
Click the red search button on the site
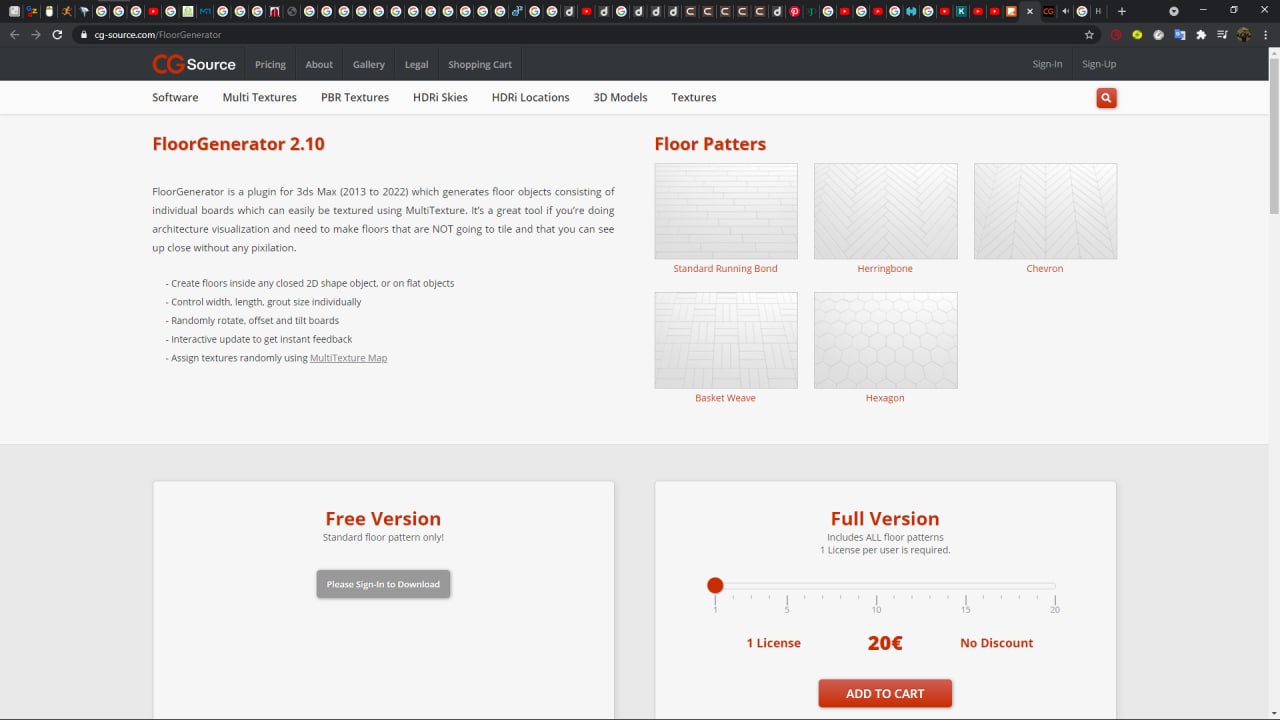[1106, 98]
